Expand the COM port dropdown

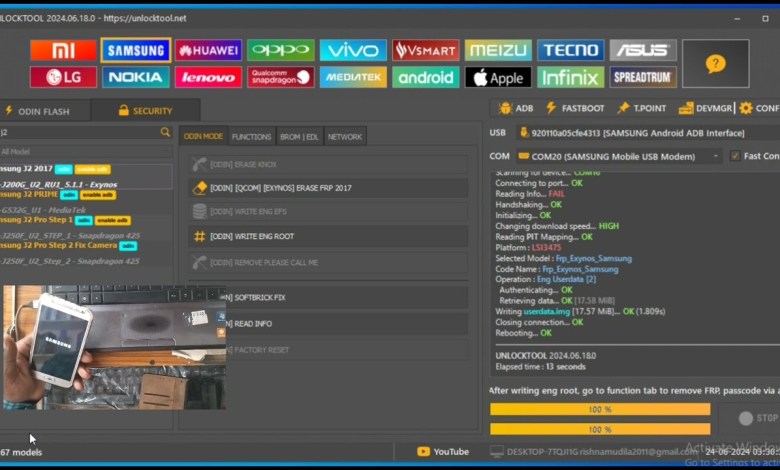716,156
